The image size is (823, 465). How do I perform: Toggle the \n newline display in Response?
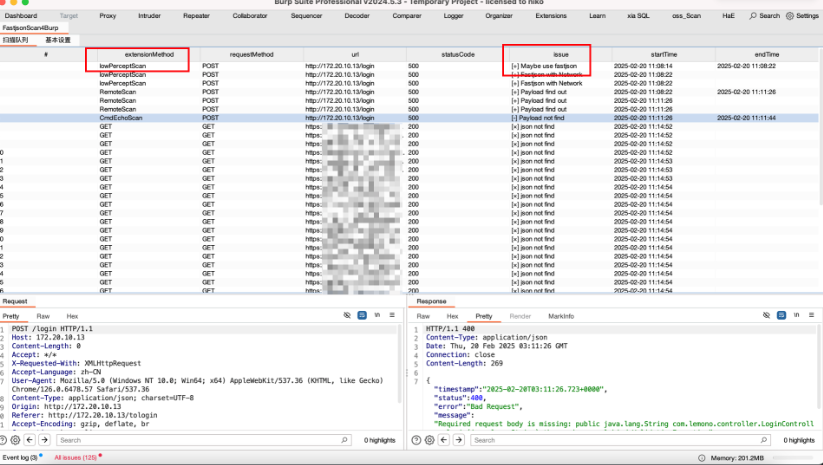point(796,315)
